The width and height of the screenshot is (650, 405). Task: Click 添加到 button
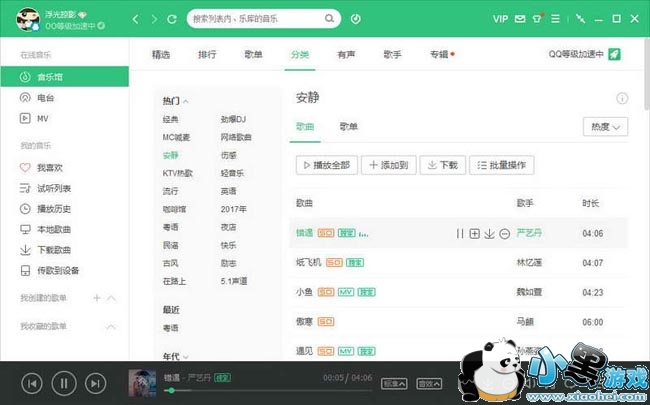tap(388, 165)
